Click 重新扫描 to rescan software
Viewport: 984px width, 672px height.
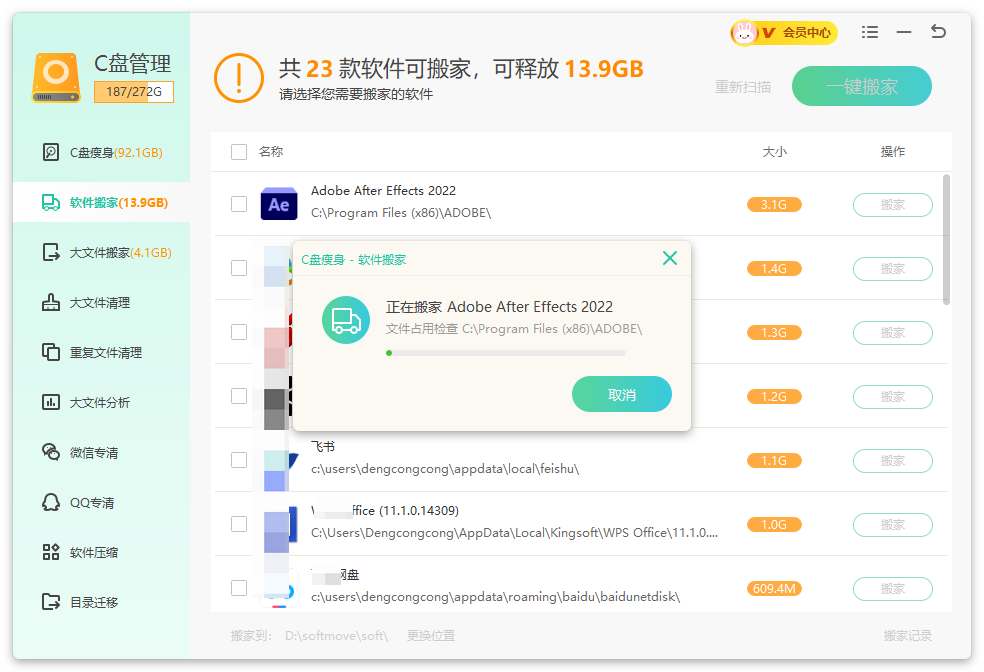(x=743, y=87)
